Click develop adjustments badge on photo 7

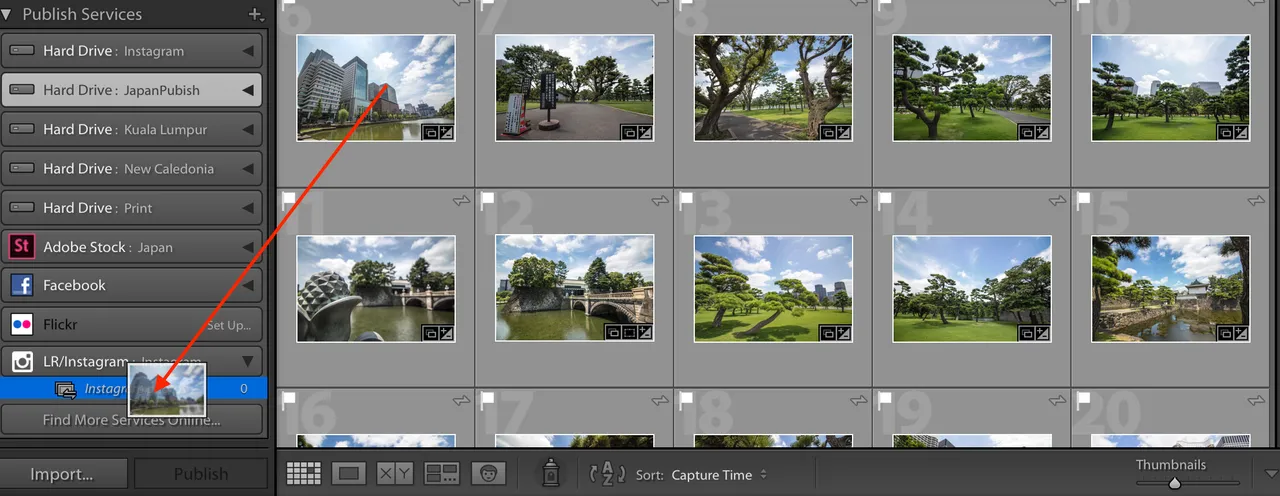645,132
